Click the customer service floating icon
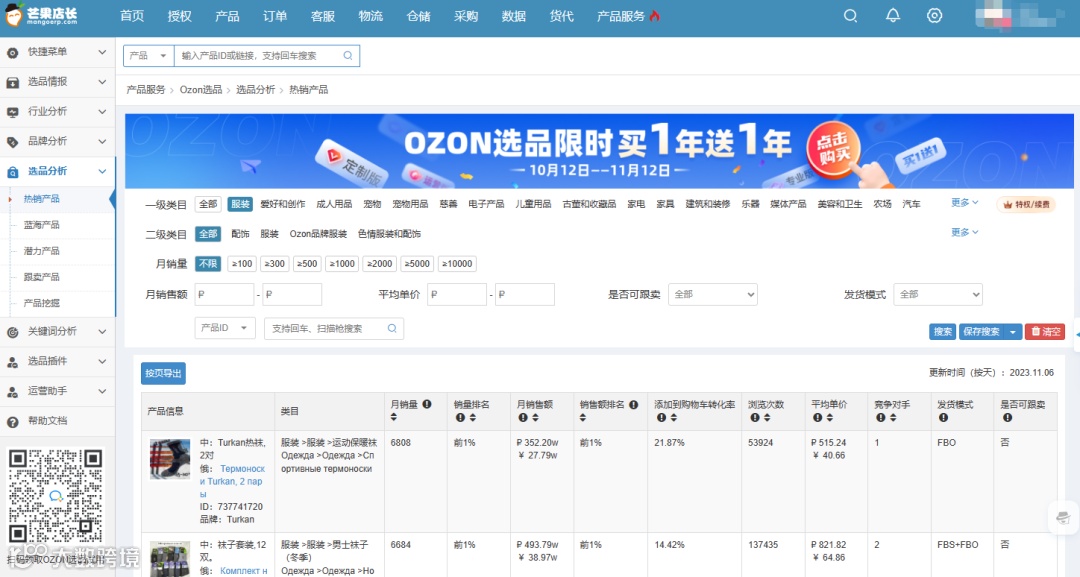The height and width of the screenshot is (577, 1080). (x=1063, y=518)
